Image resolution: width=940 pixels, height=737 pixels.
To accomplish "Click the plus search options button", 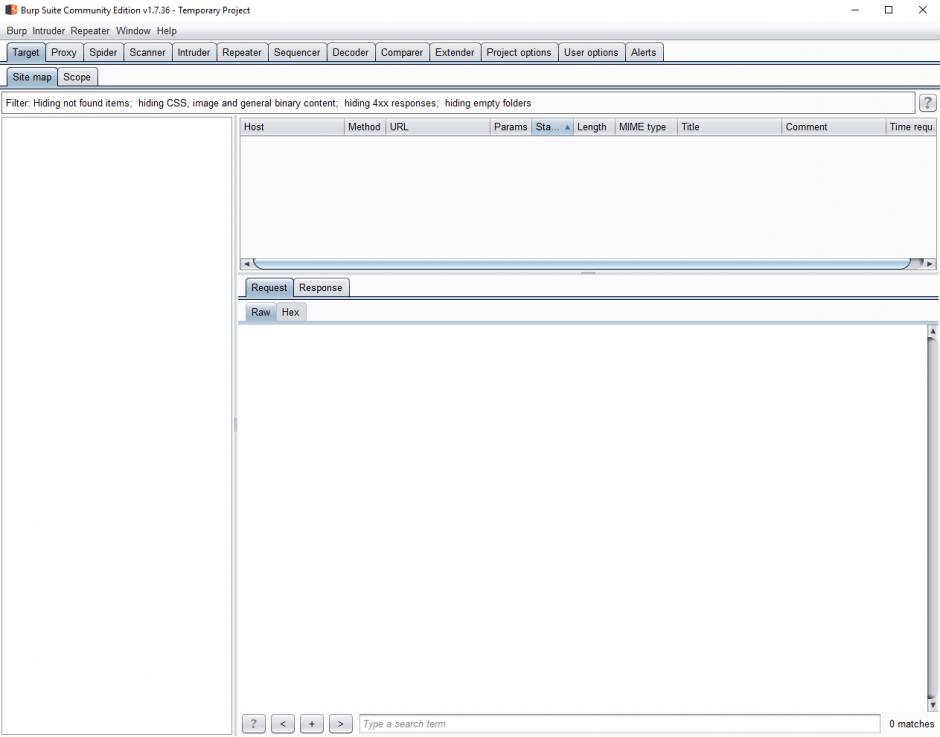I will pos(312,724).
